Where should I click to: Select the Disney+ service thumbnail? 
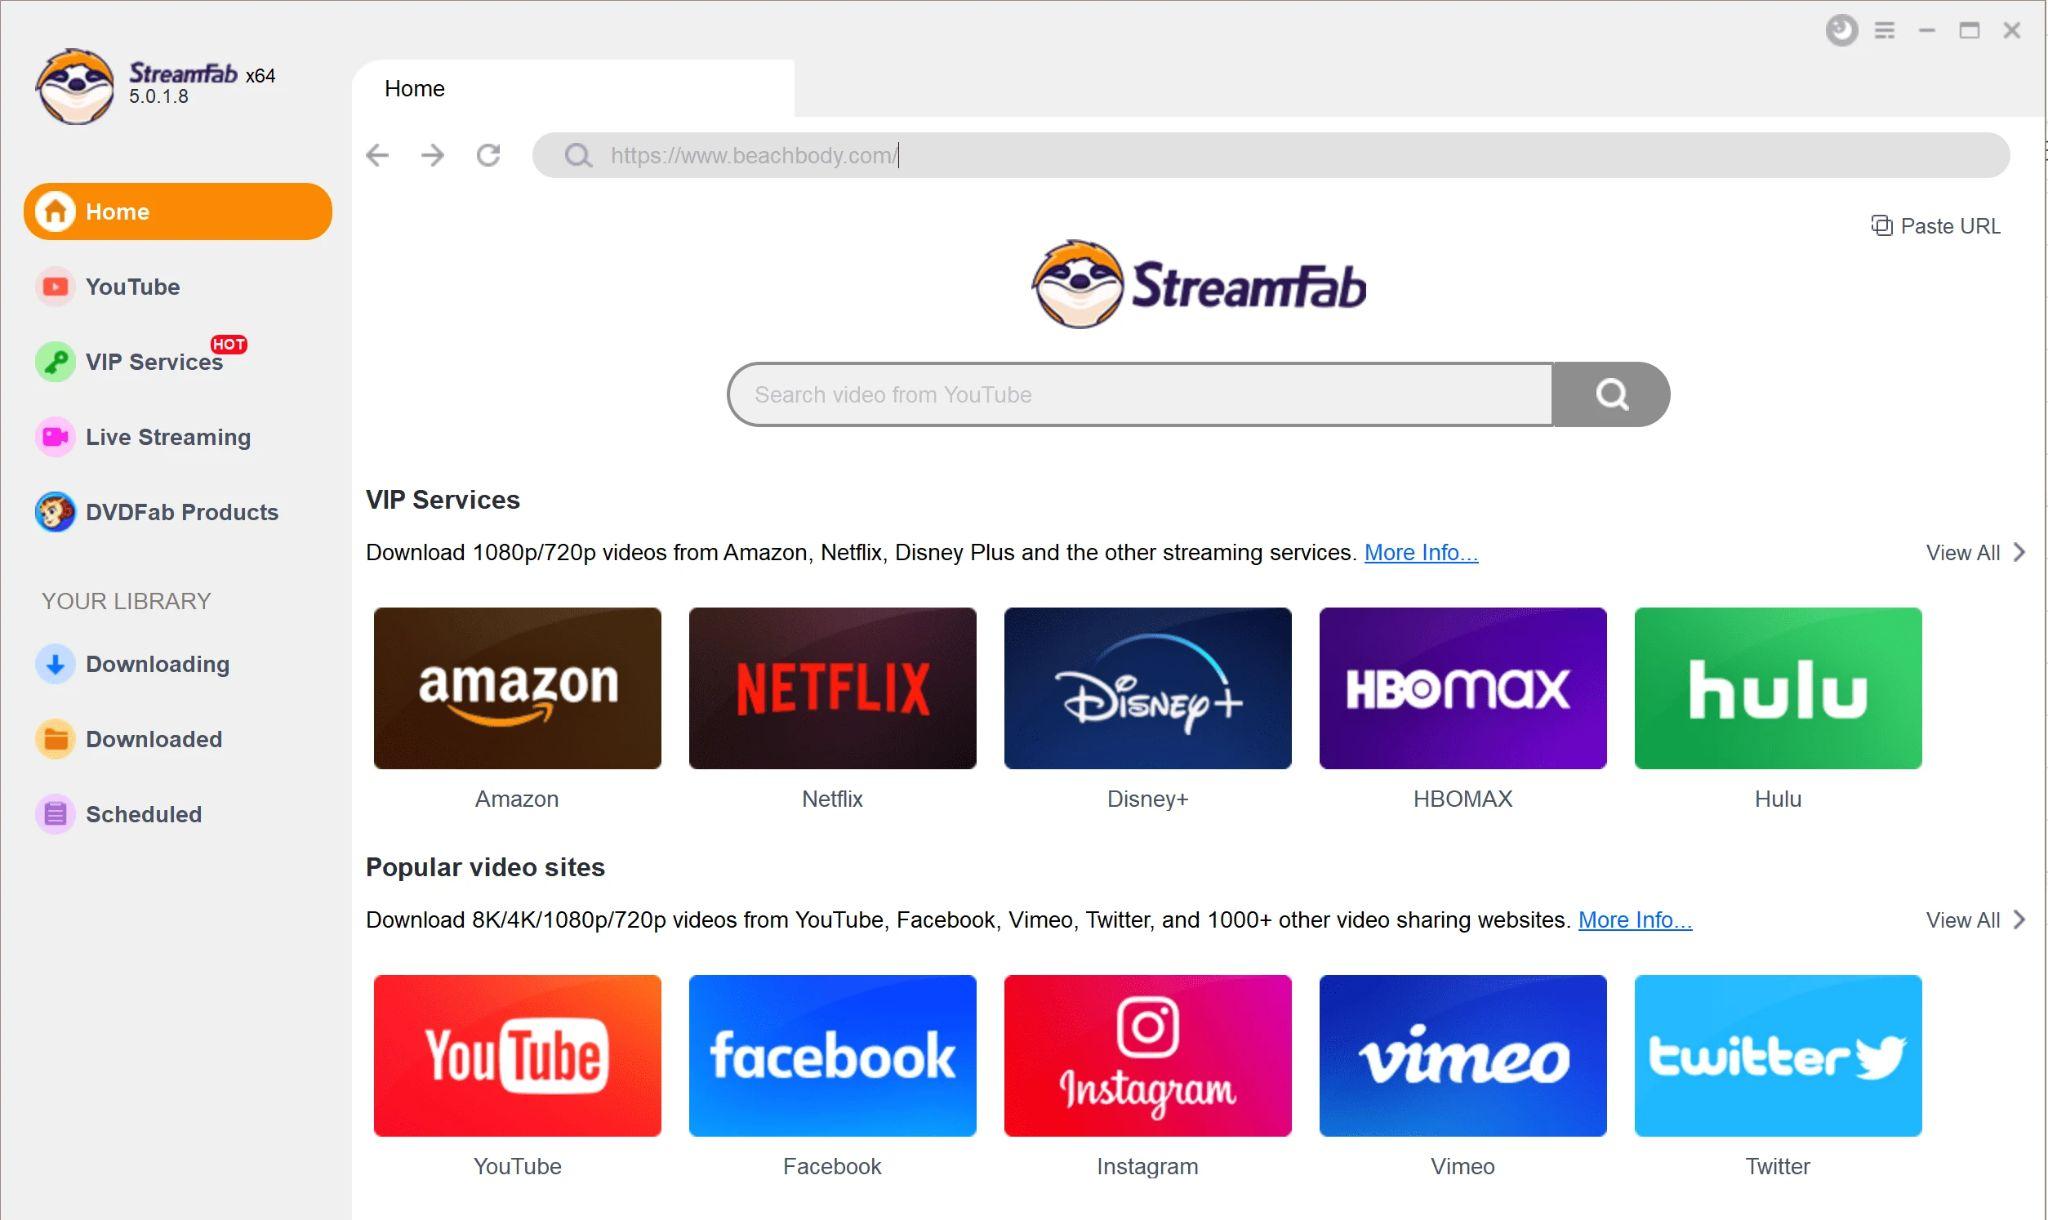tap(1147, 688)
